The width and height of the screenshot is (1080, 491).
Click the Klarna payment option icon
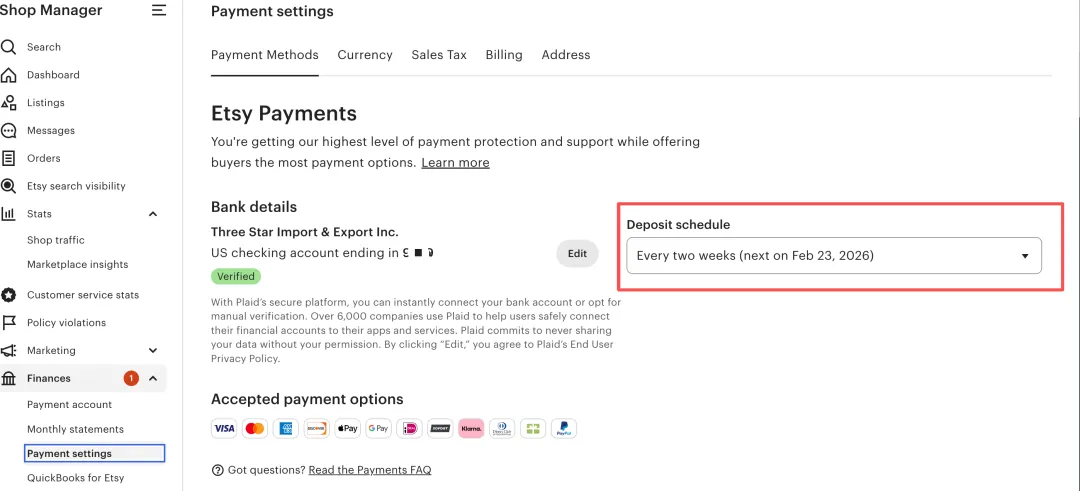coord(471,429)
